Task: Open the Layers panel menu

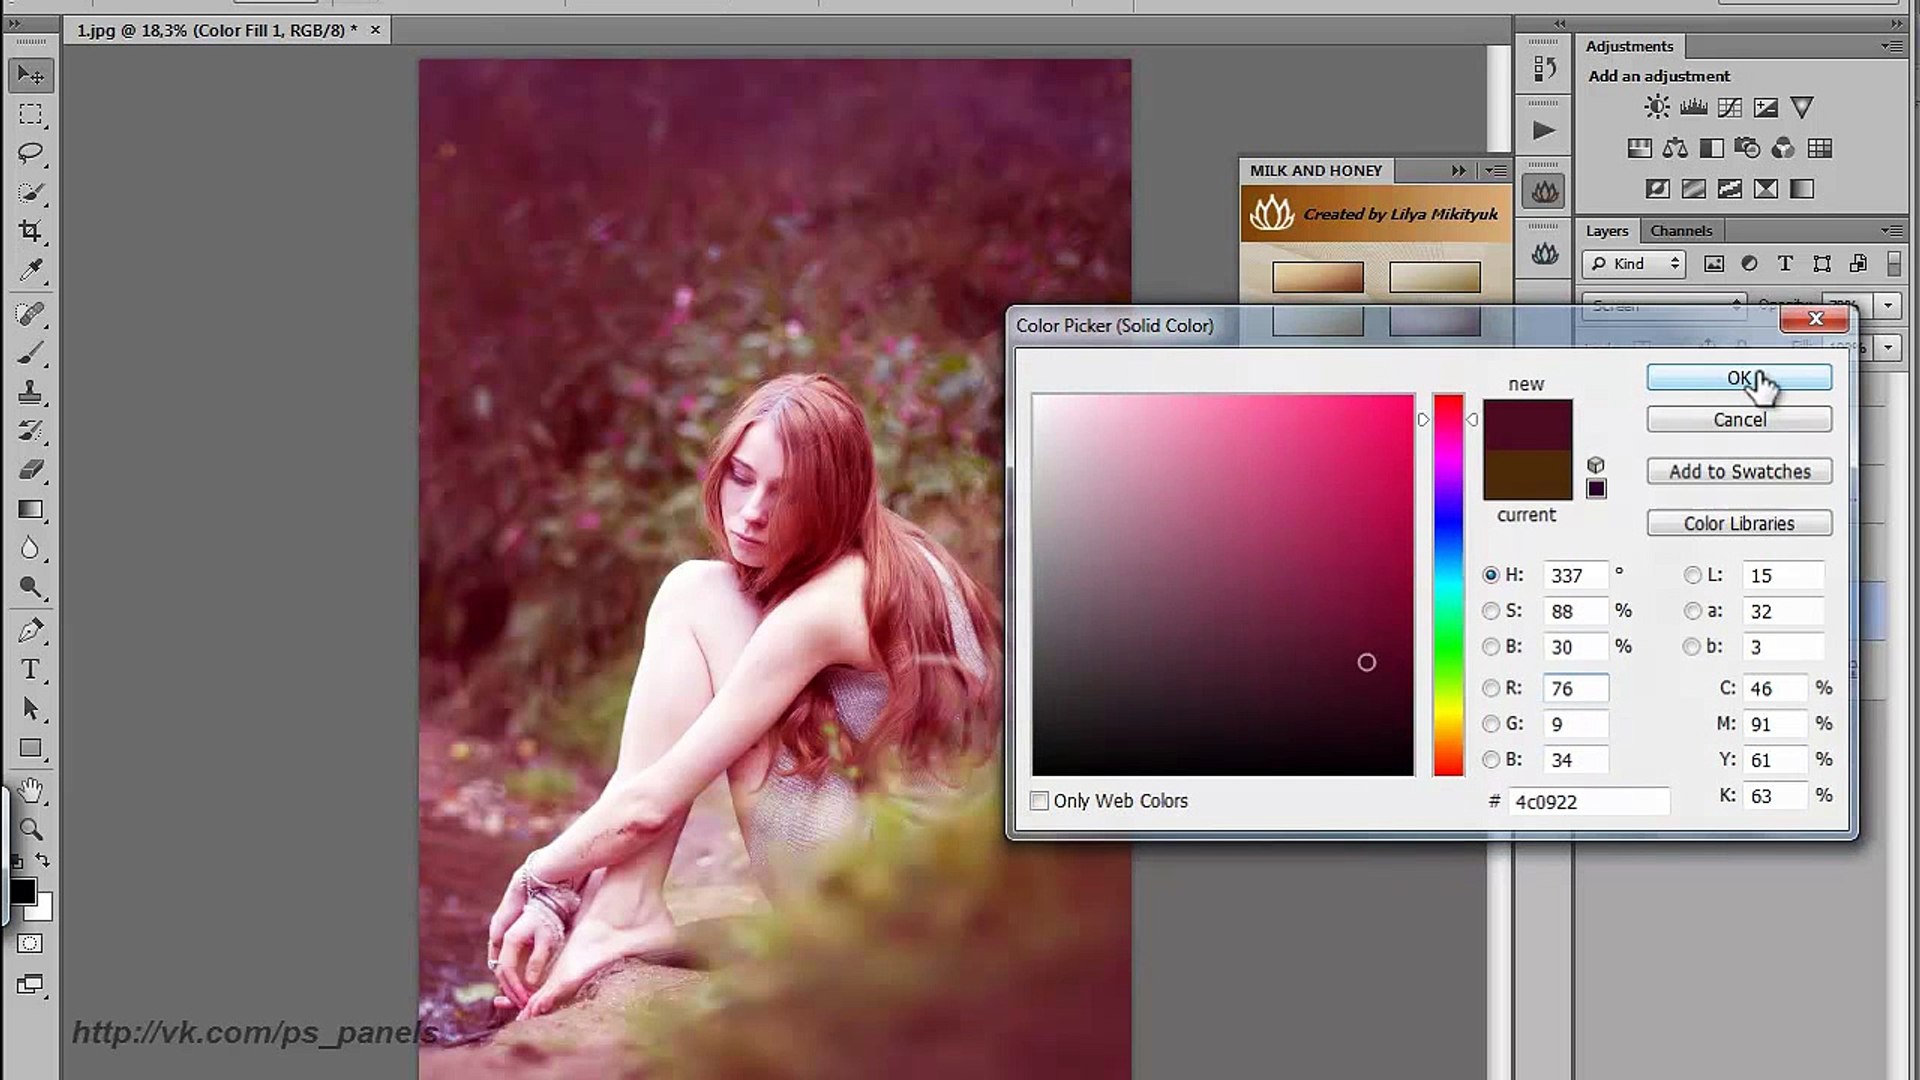Action: [x=1891, y=231]
